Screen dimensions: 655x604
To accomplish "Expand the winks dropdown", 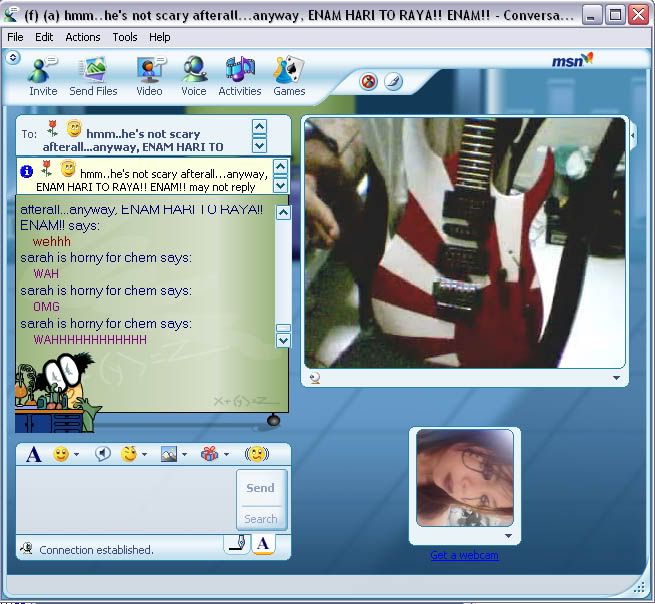I will click(x=144, y=455).
